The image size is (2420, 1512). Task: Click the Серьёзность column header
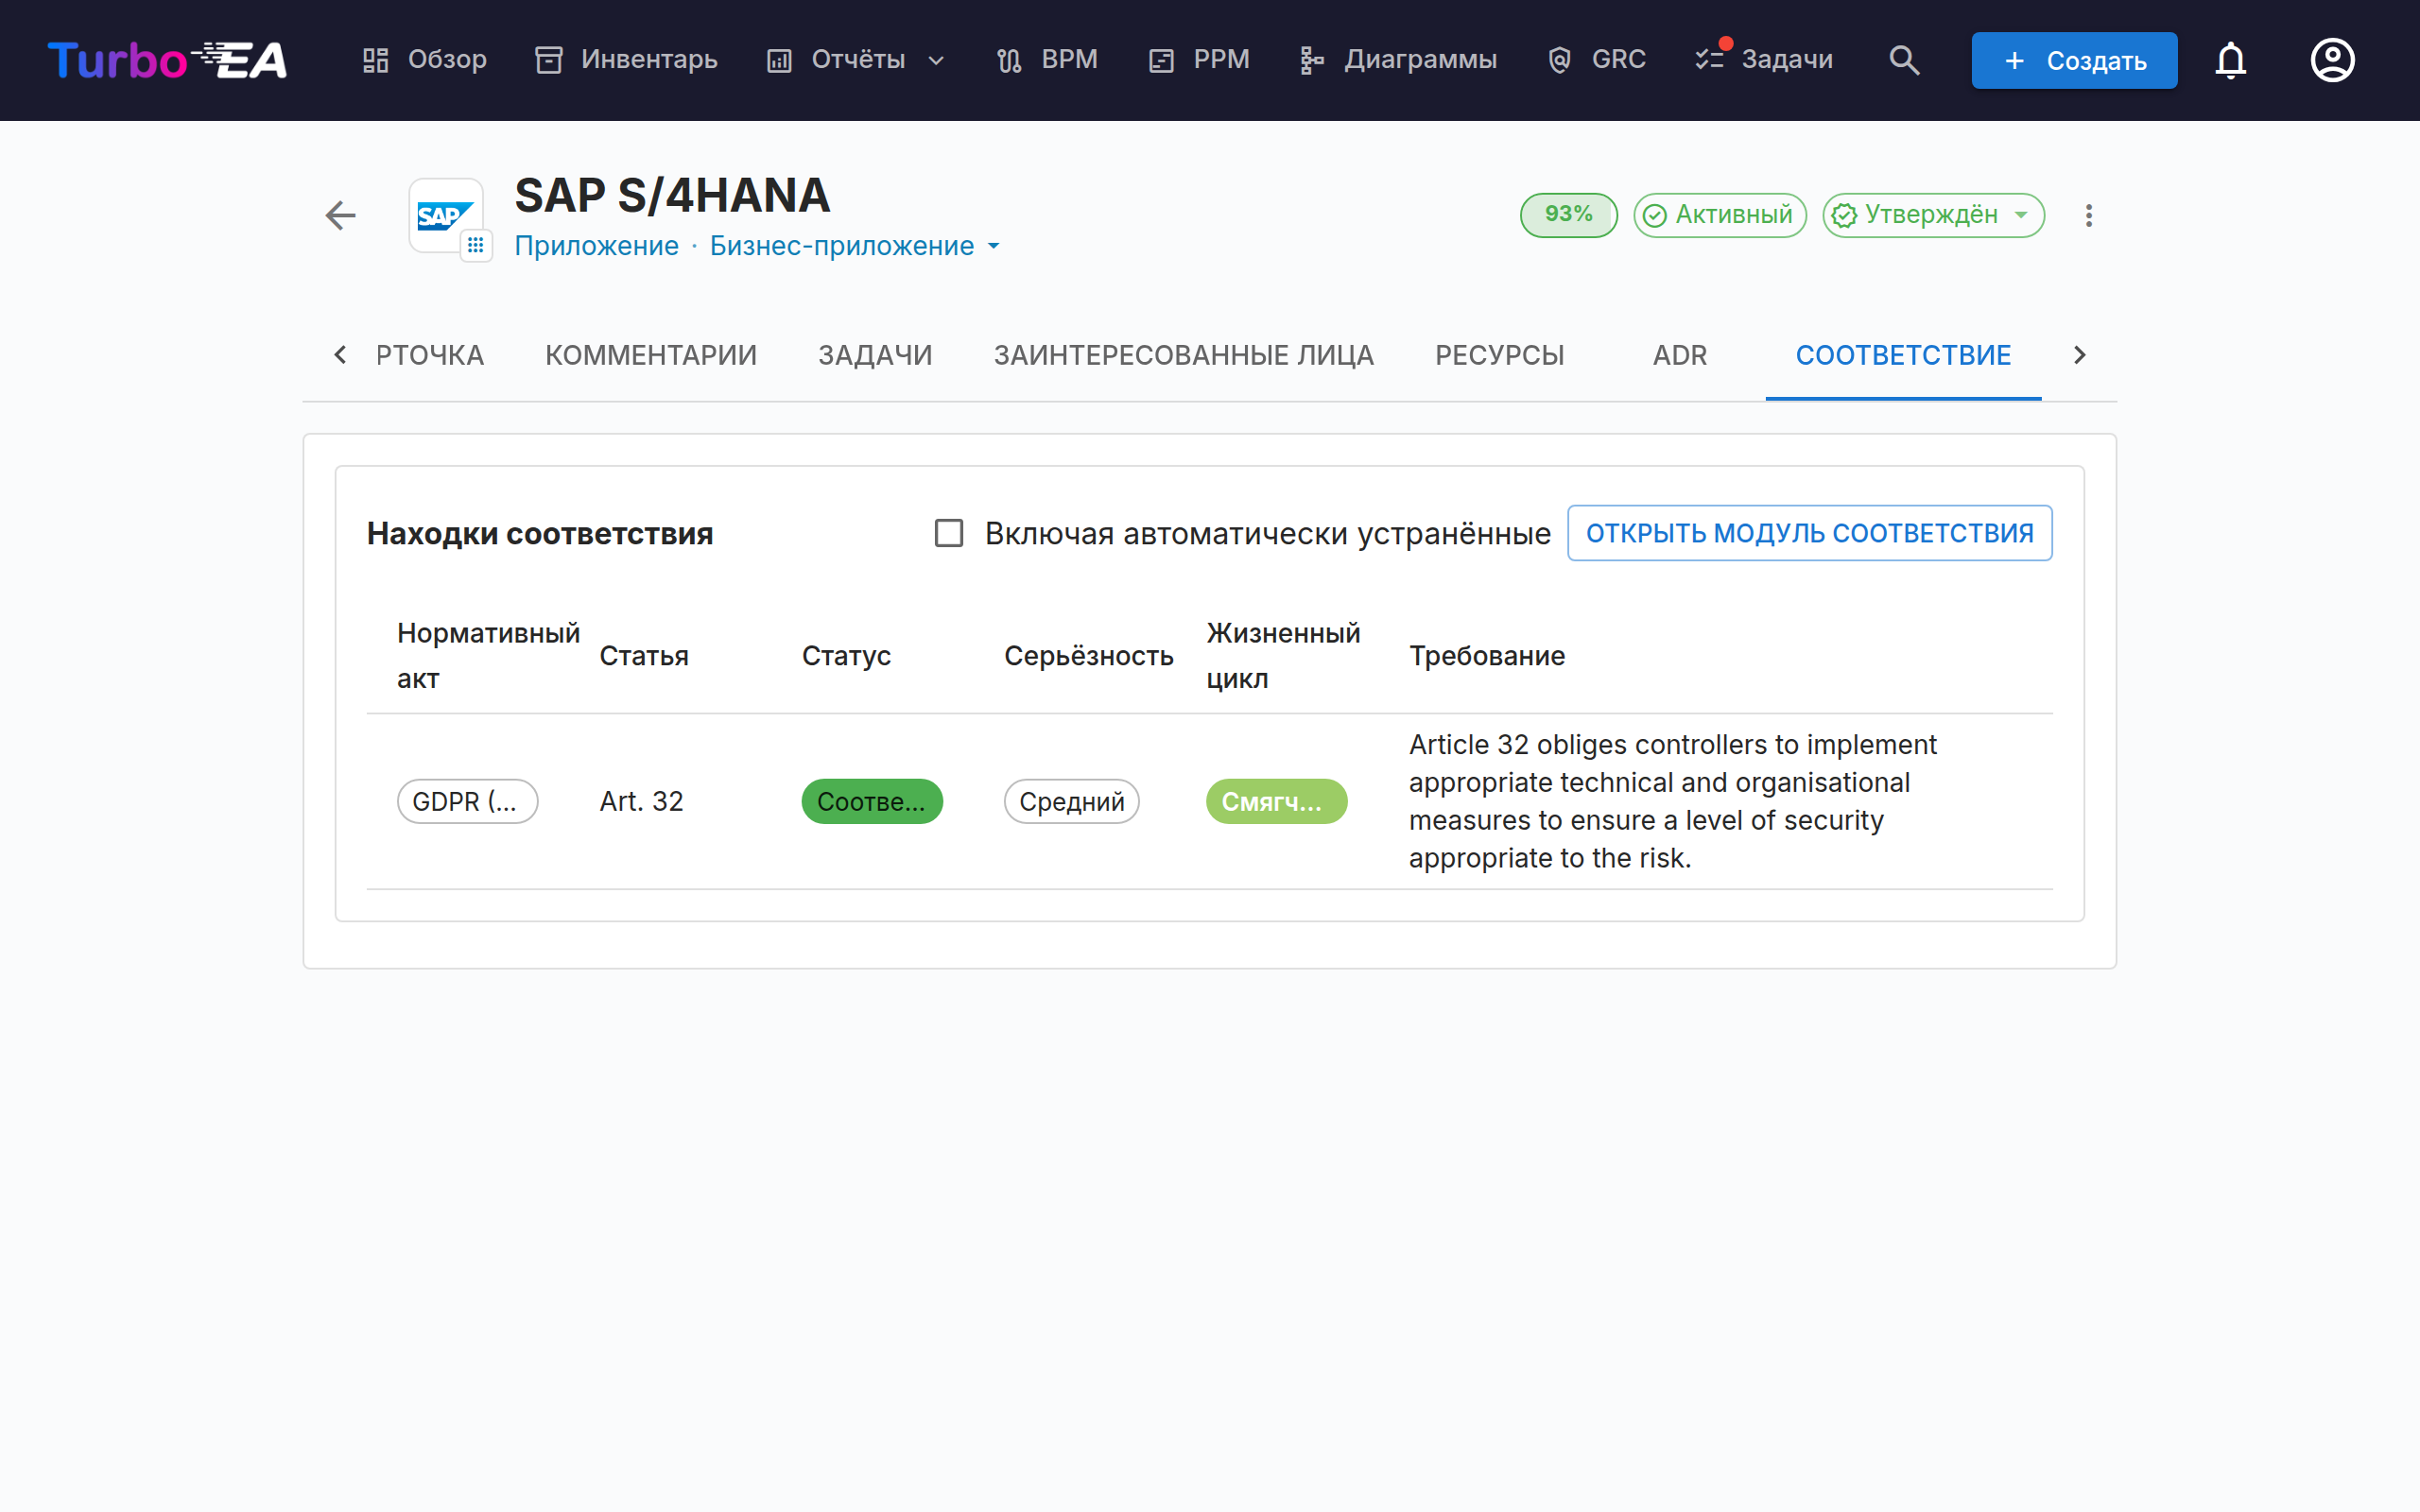point(1089,656)
